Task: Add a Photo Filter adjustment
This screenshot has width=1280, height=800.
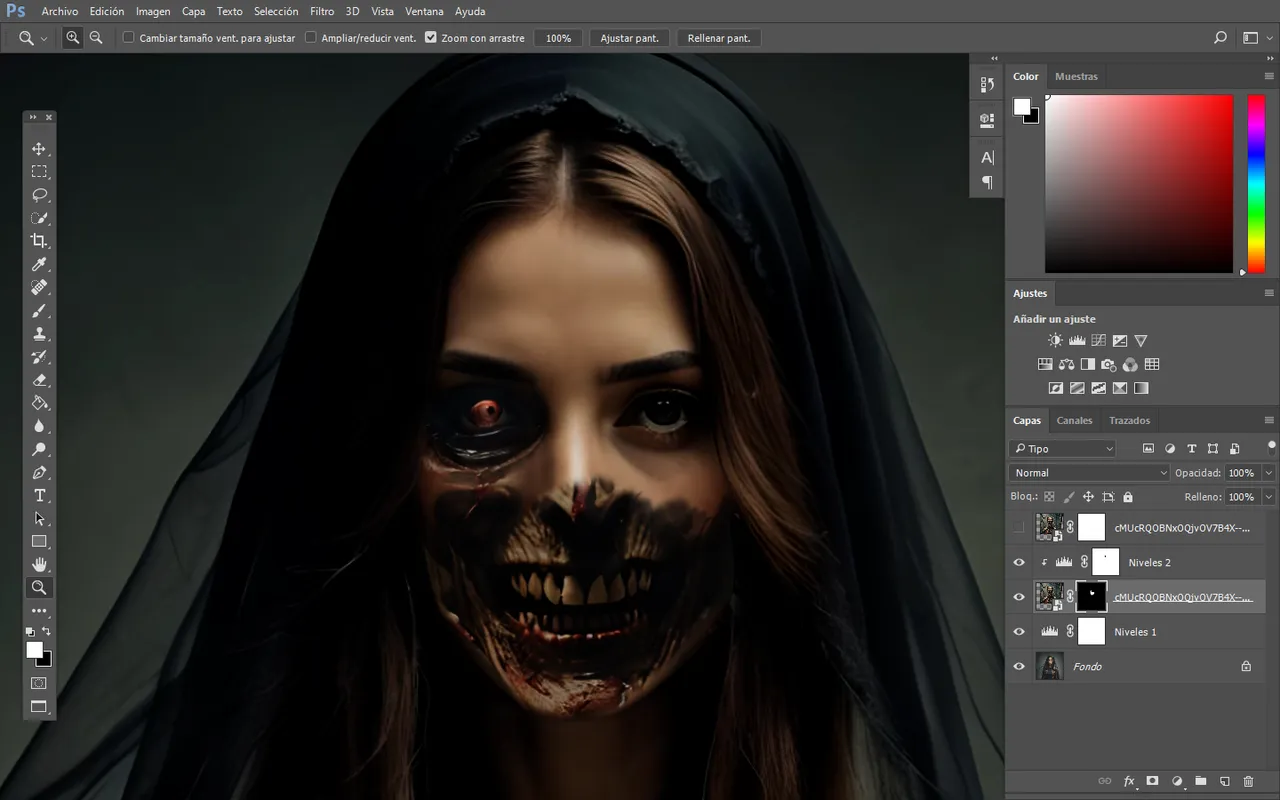Action: point(1108,365)
